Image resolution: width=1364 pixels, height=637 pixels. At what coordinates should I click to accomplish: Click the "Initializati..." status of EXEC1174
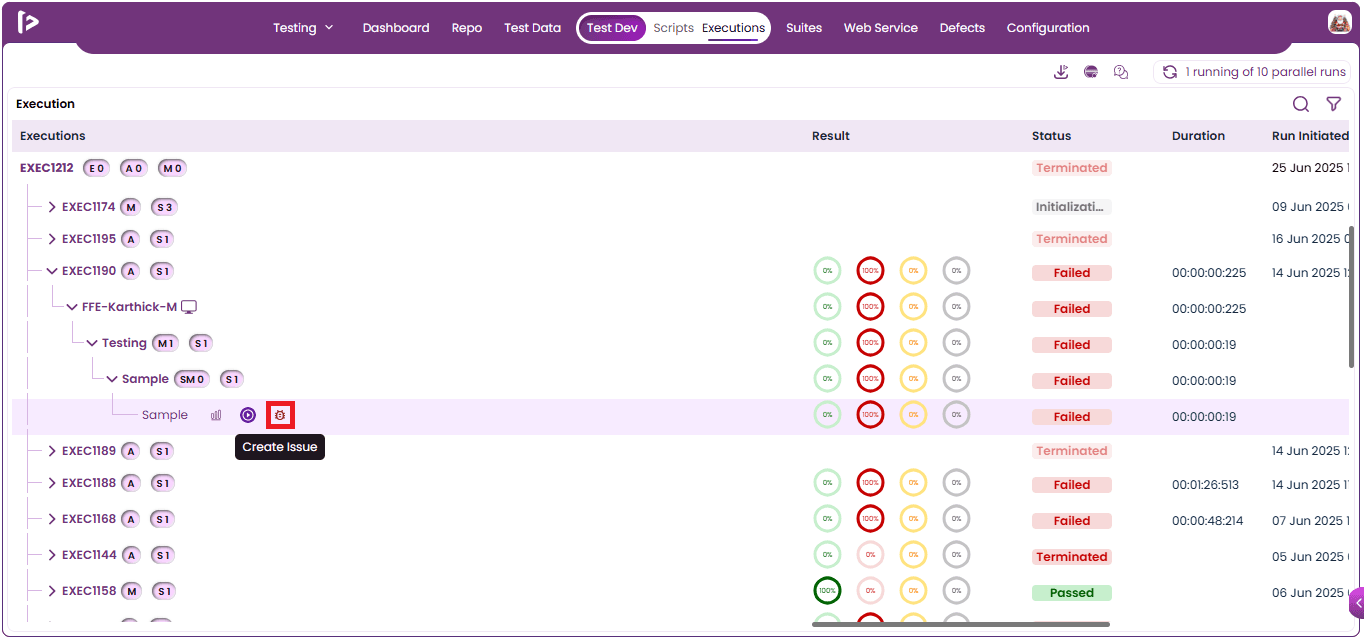[x=1072, y=207]
